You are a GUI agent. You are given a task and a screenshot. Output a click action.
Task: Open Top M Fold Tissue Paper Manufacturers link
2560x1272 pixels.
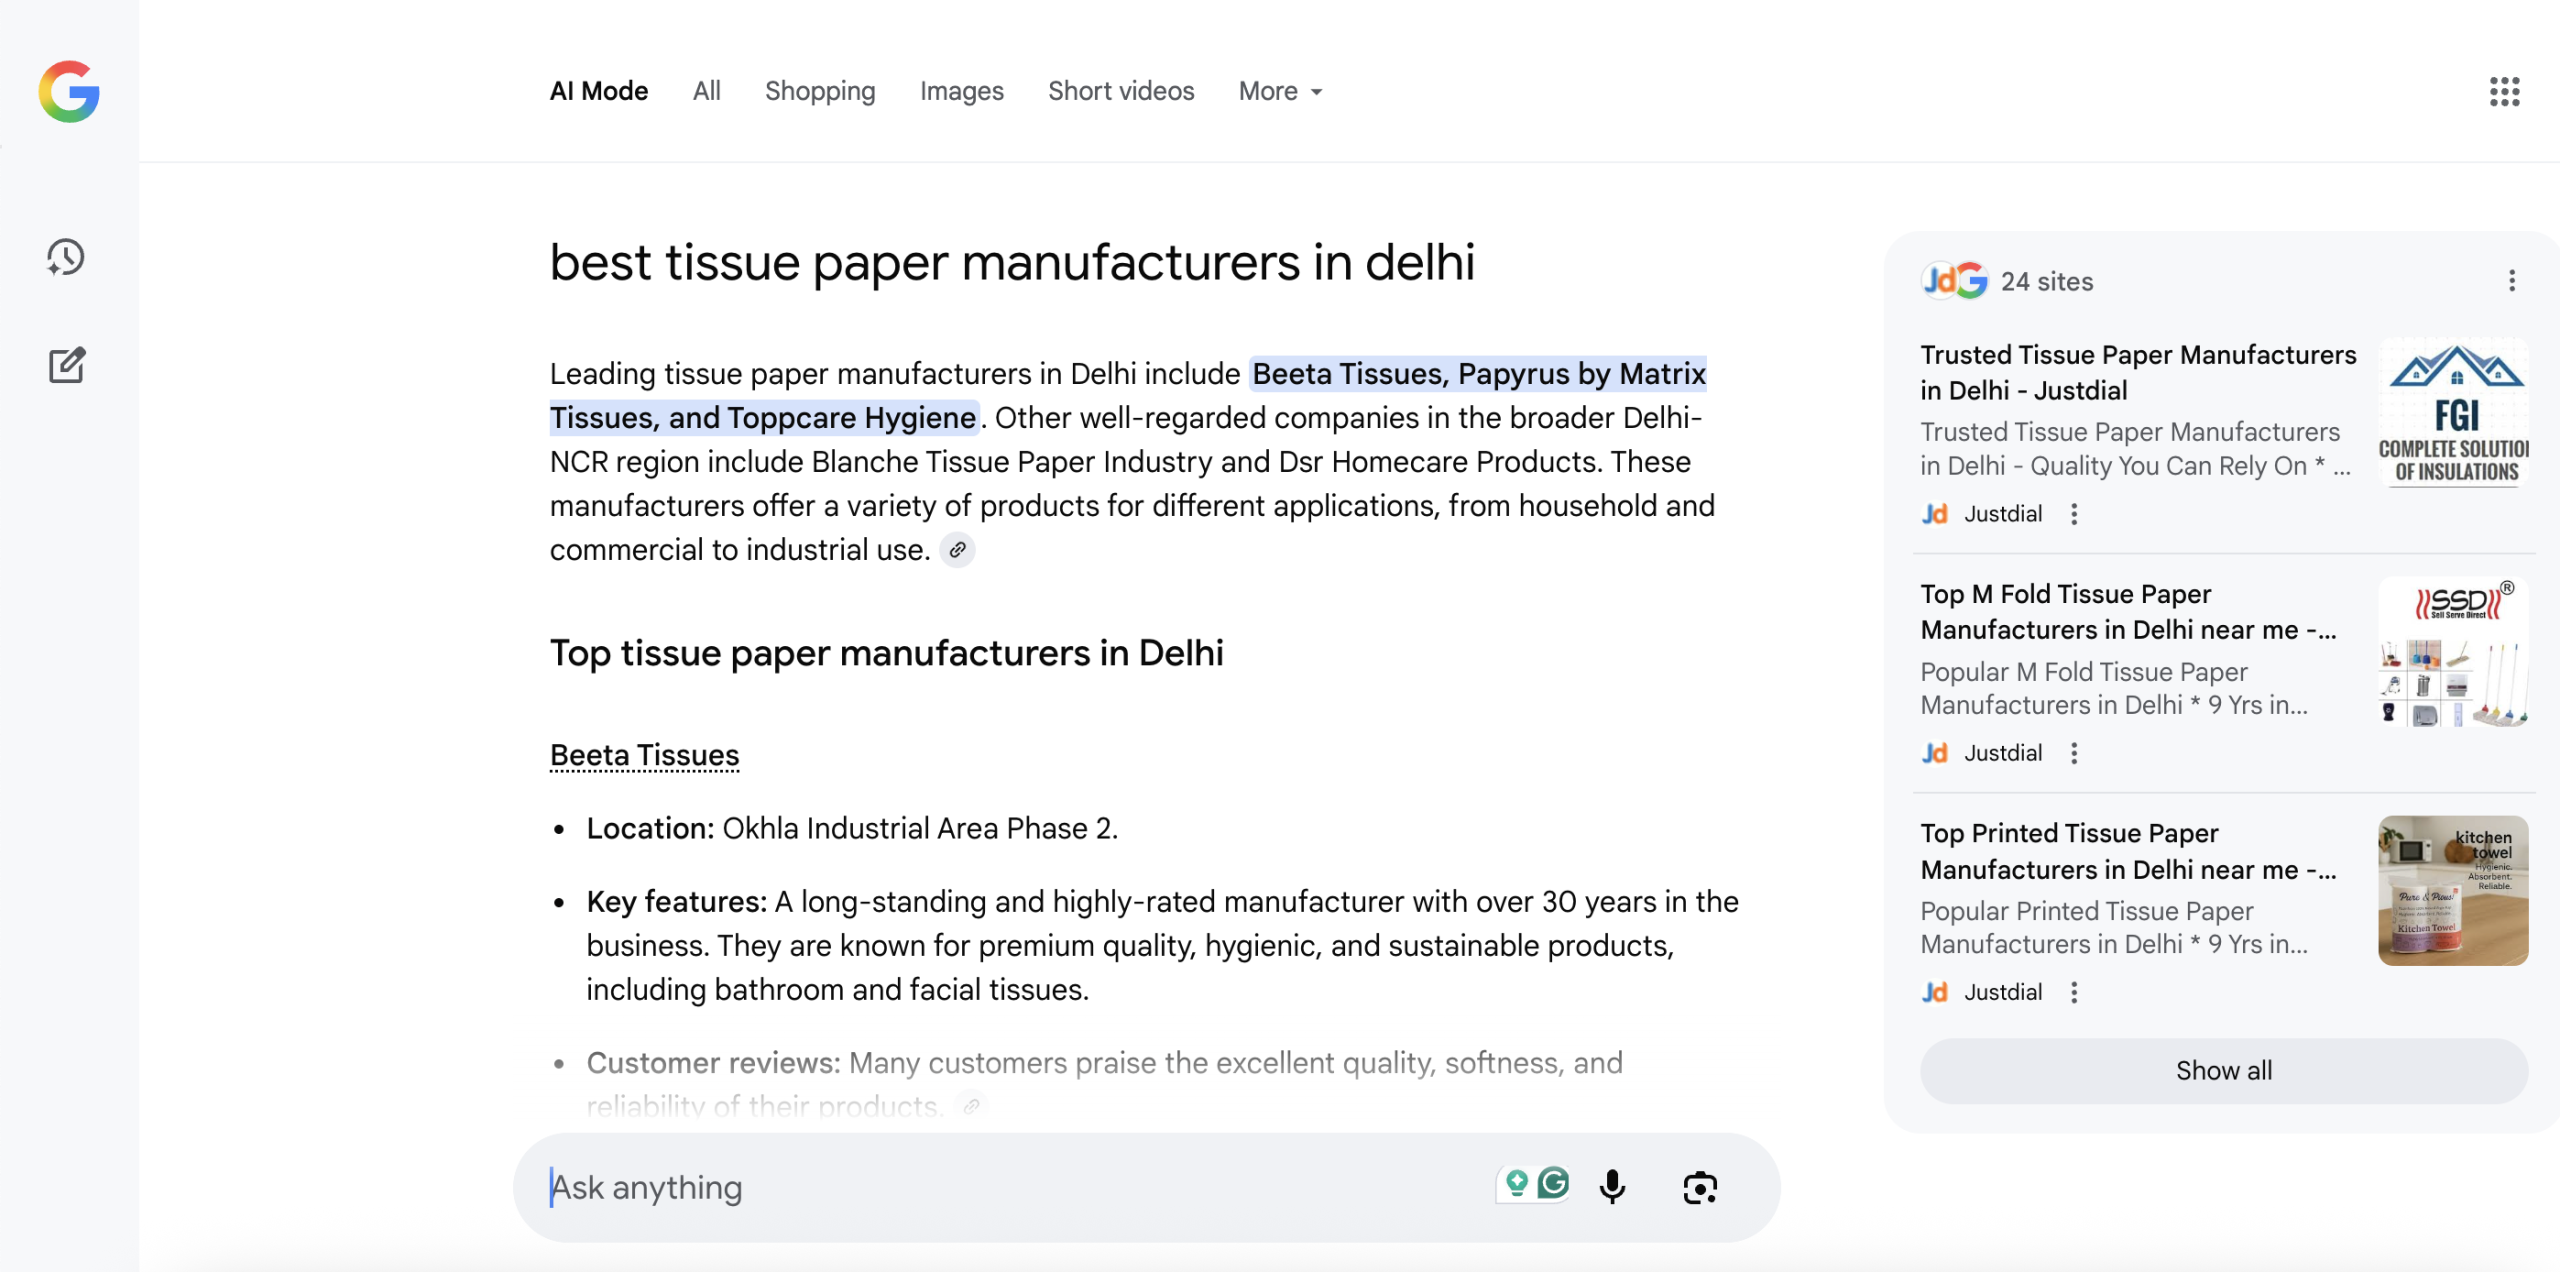click(x=2128, y=612)
